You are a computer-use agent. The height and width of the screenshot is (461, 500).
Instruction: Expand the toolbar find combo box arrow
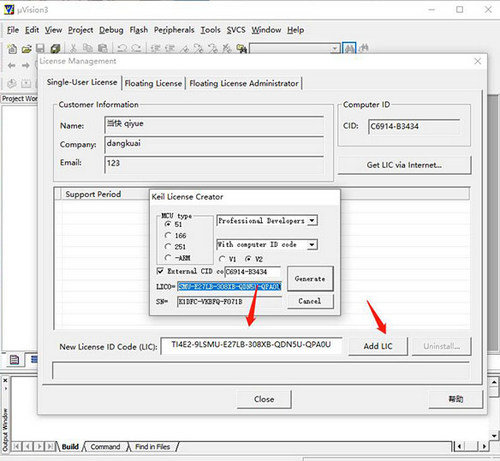pyautogui.click(x=335, y=49)
